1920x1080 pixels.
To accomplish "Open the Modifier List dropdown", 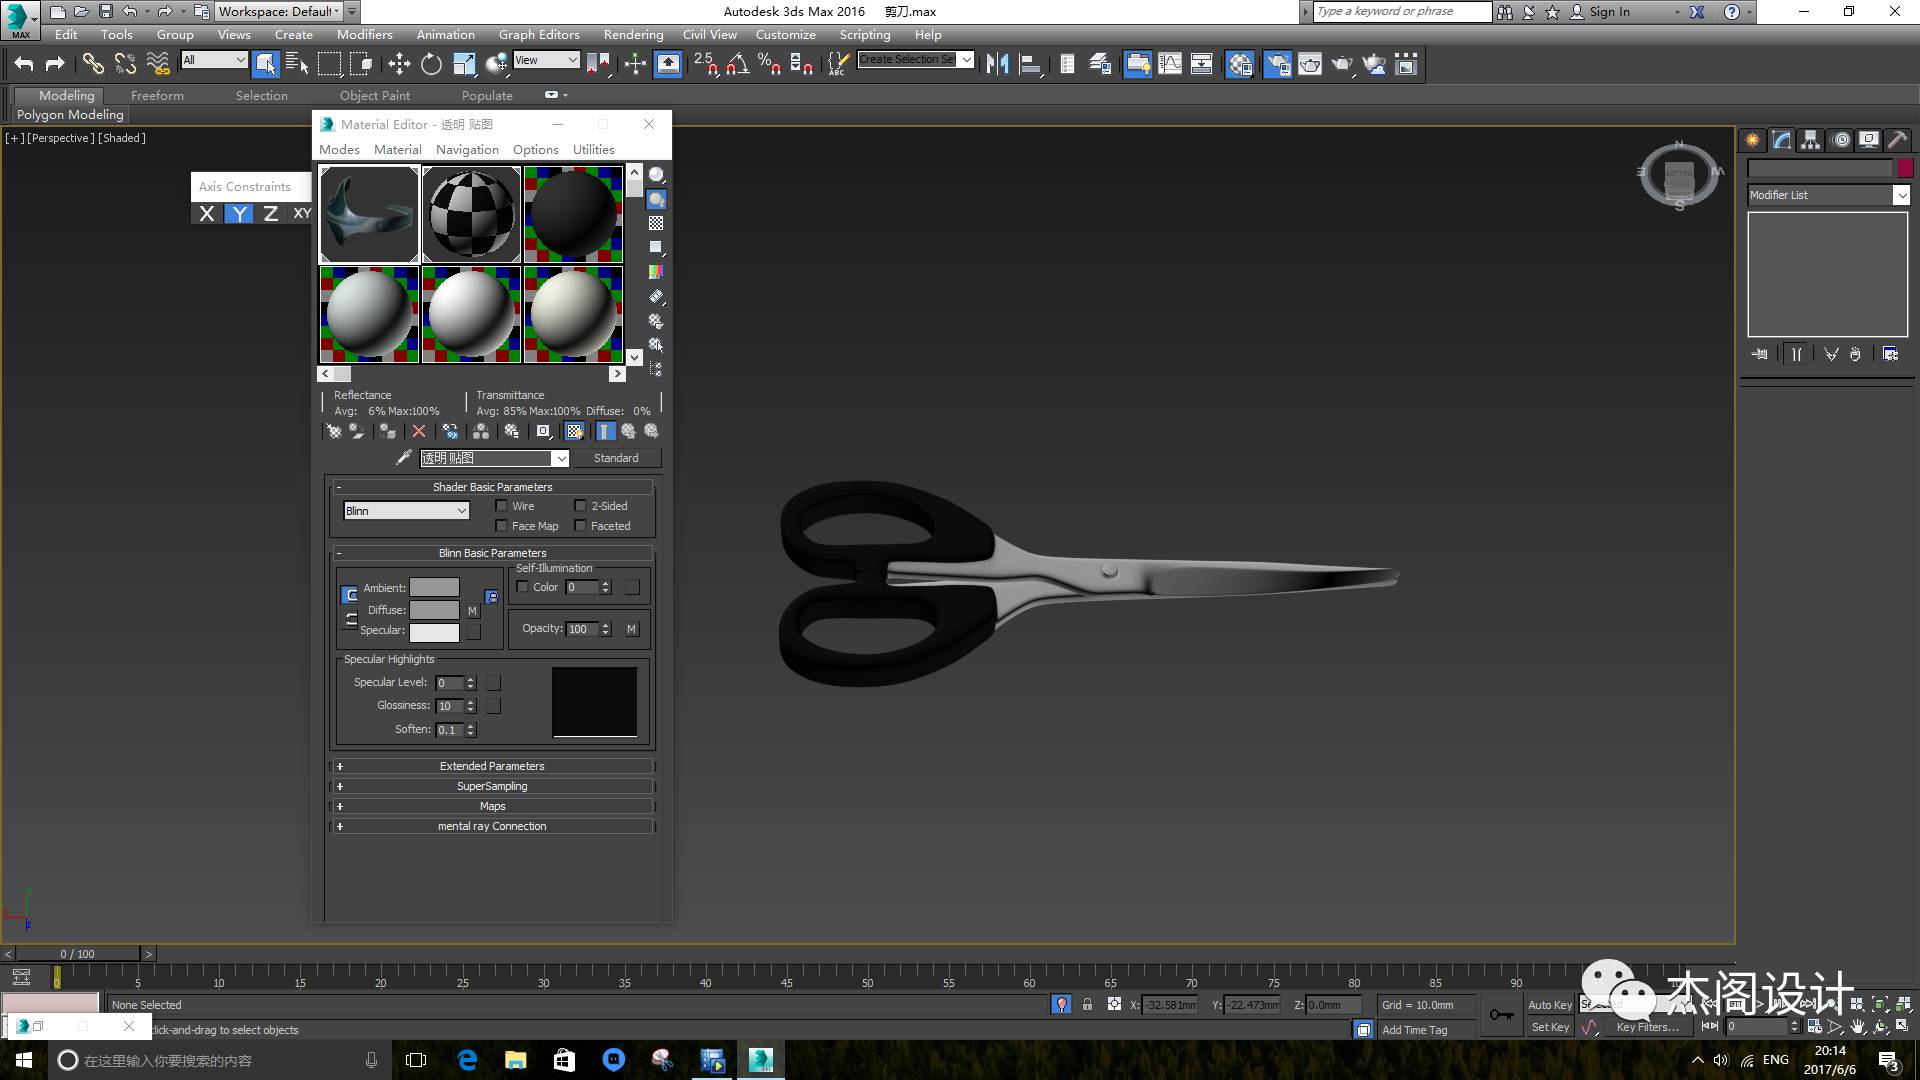I will (1828, 196).
